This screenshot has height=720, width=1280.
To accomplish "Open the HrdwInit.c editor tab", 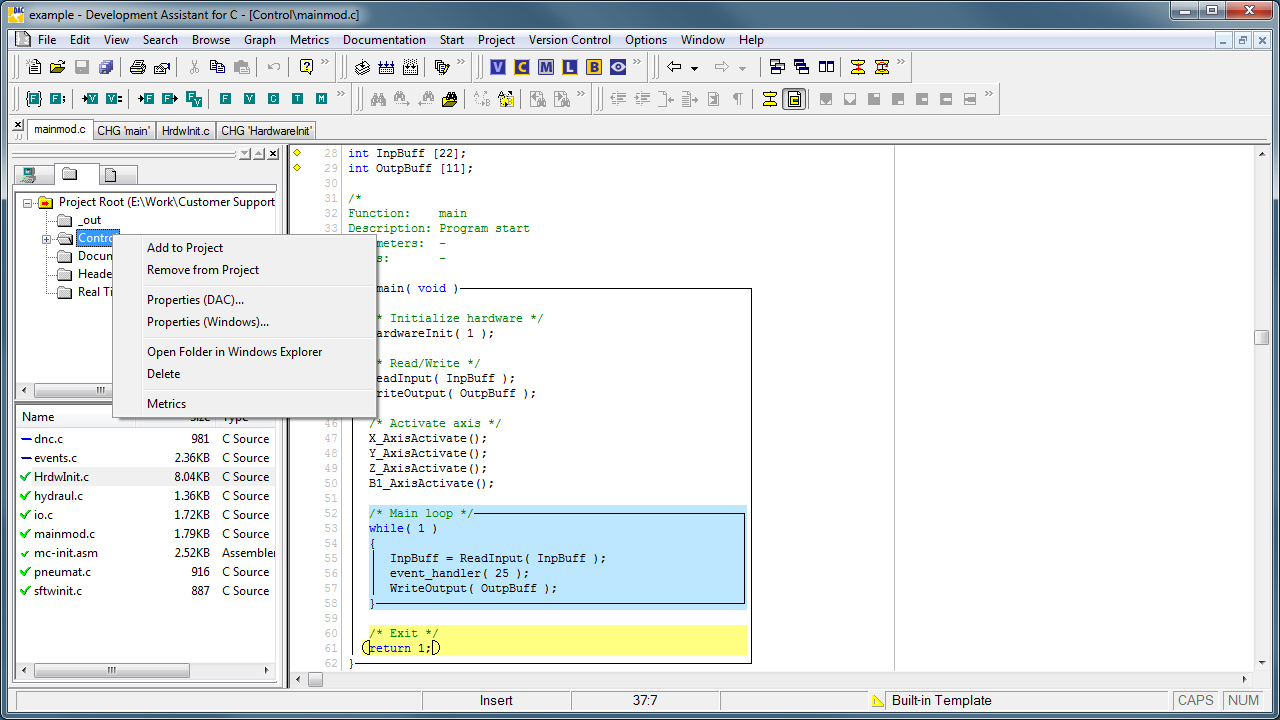I will [186, 131].
